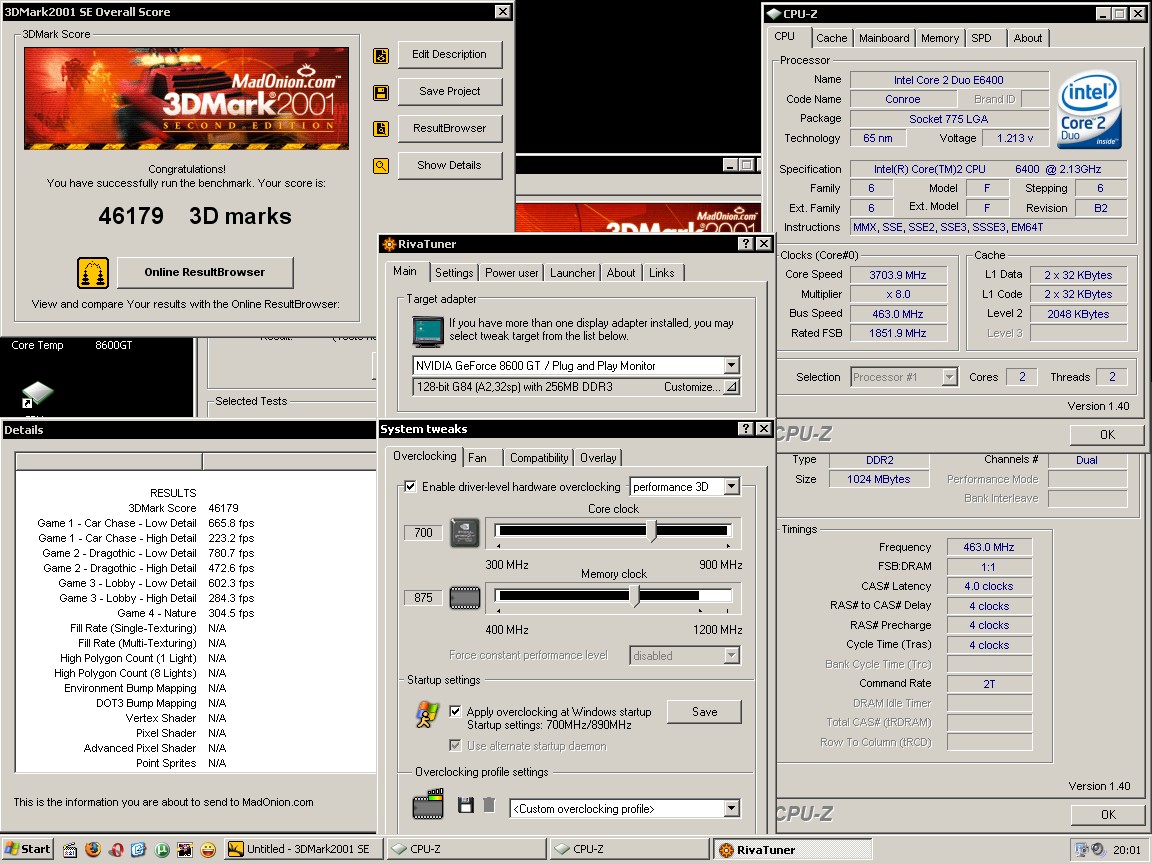
Task: Open the Processor #1 selection dropdown in CPU-Z
Action: (x=949, y=377)
